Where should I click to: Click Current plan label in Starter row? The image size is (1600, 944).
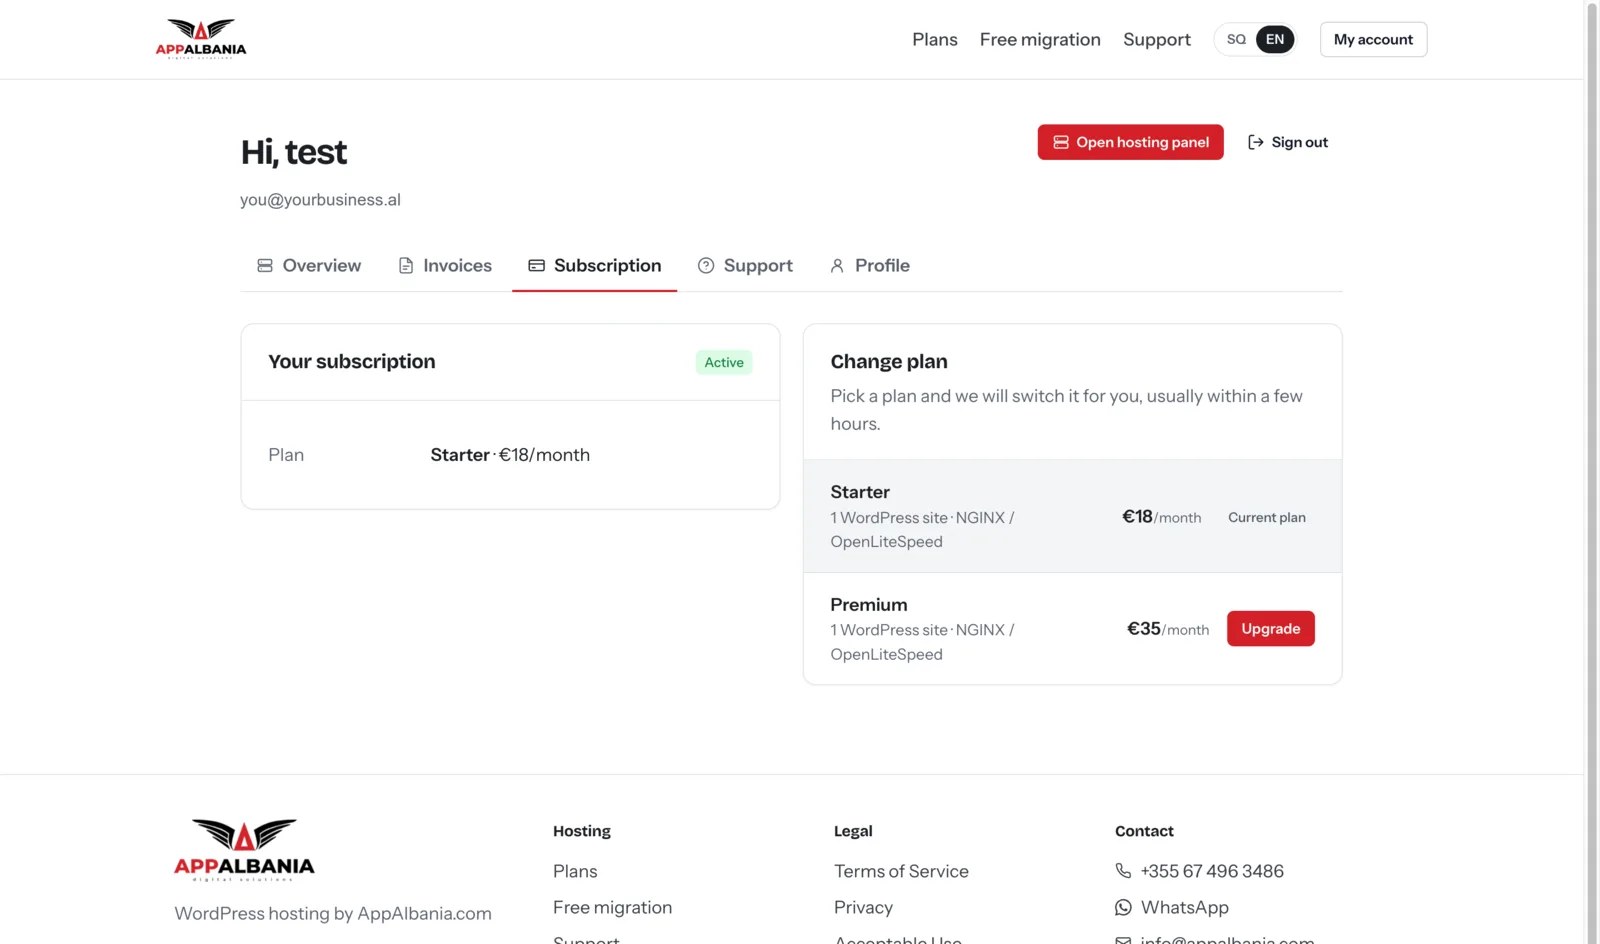(x=1267, y=517)
